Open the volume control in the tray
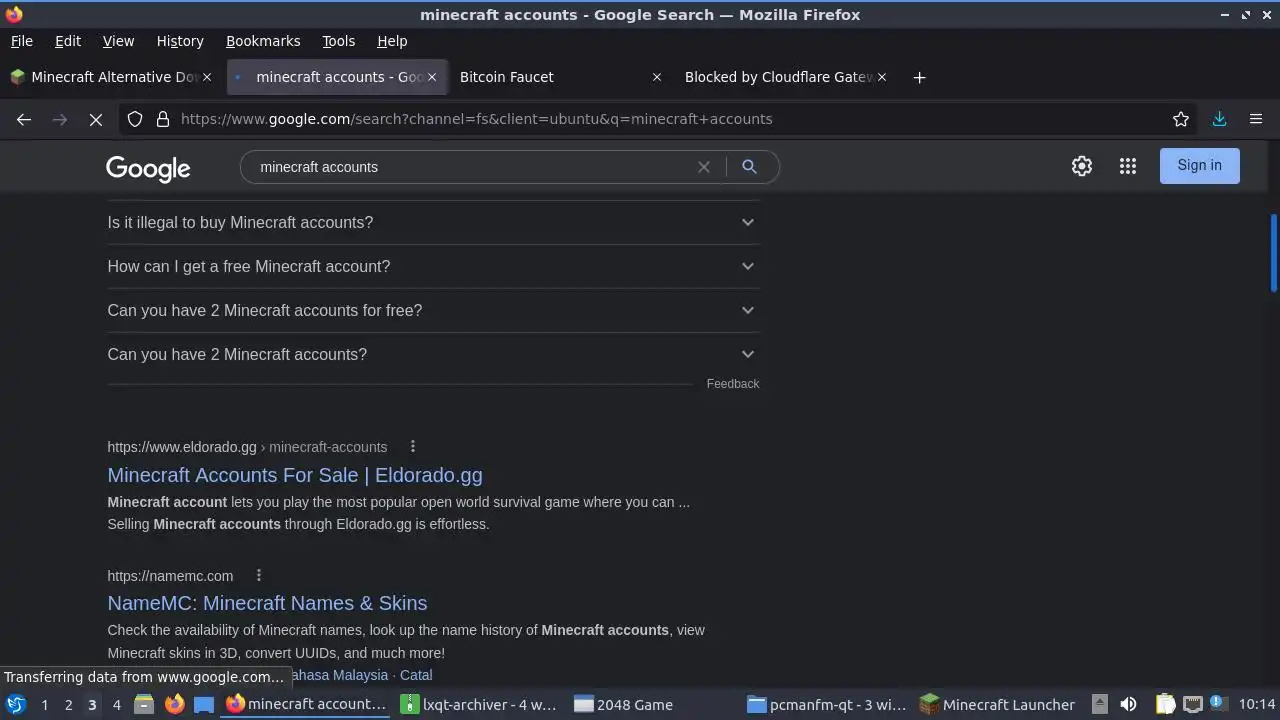 (x=1128, y=704)
